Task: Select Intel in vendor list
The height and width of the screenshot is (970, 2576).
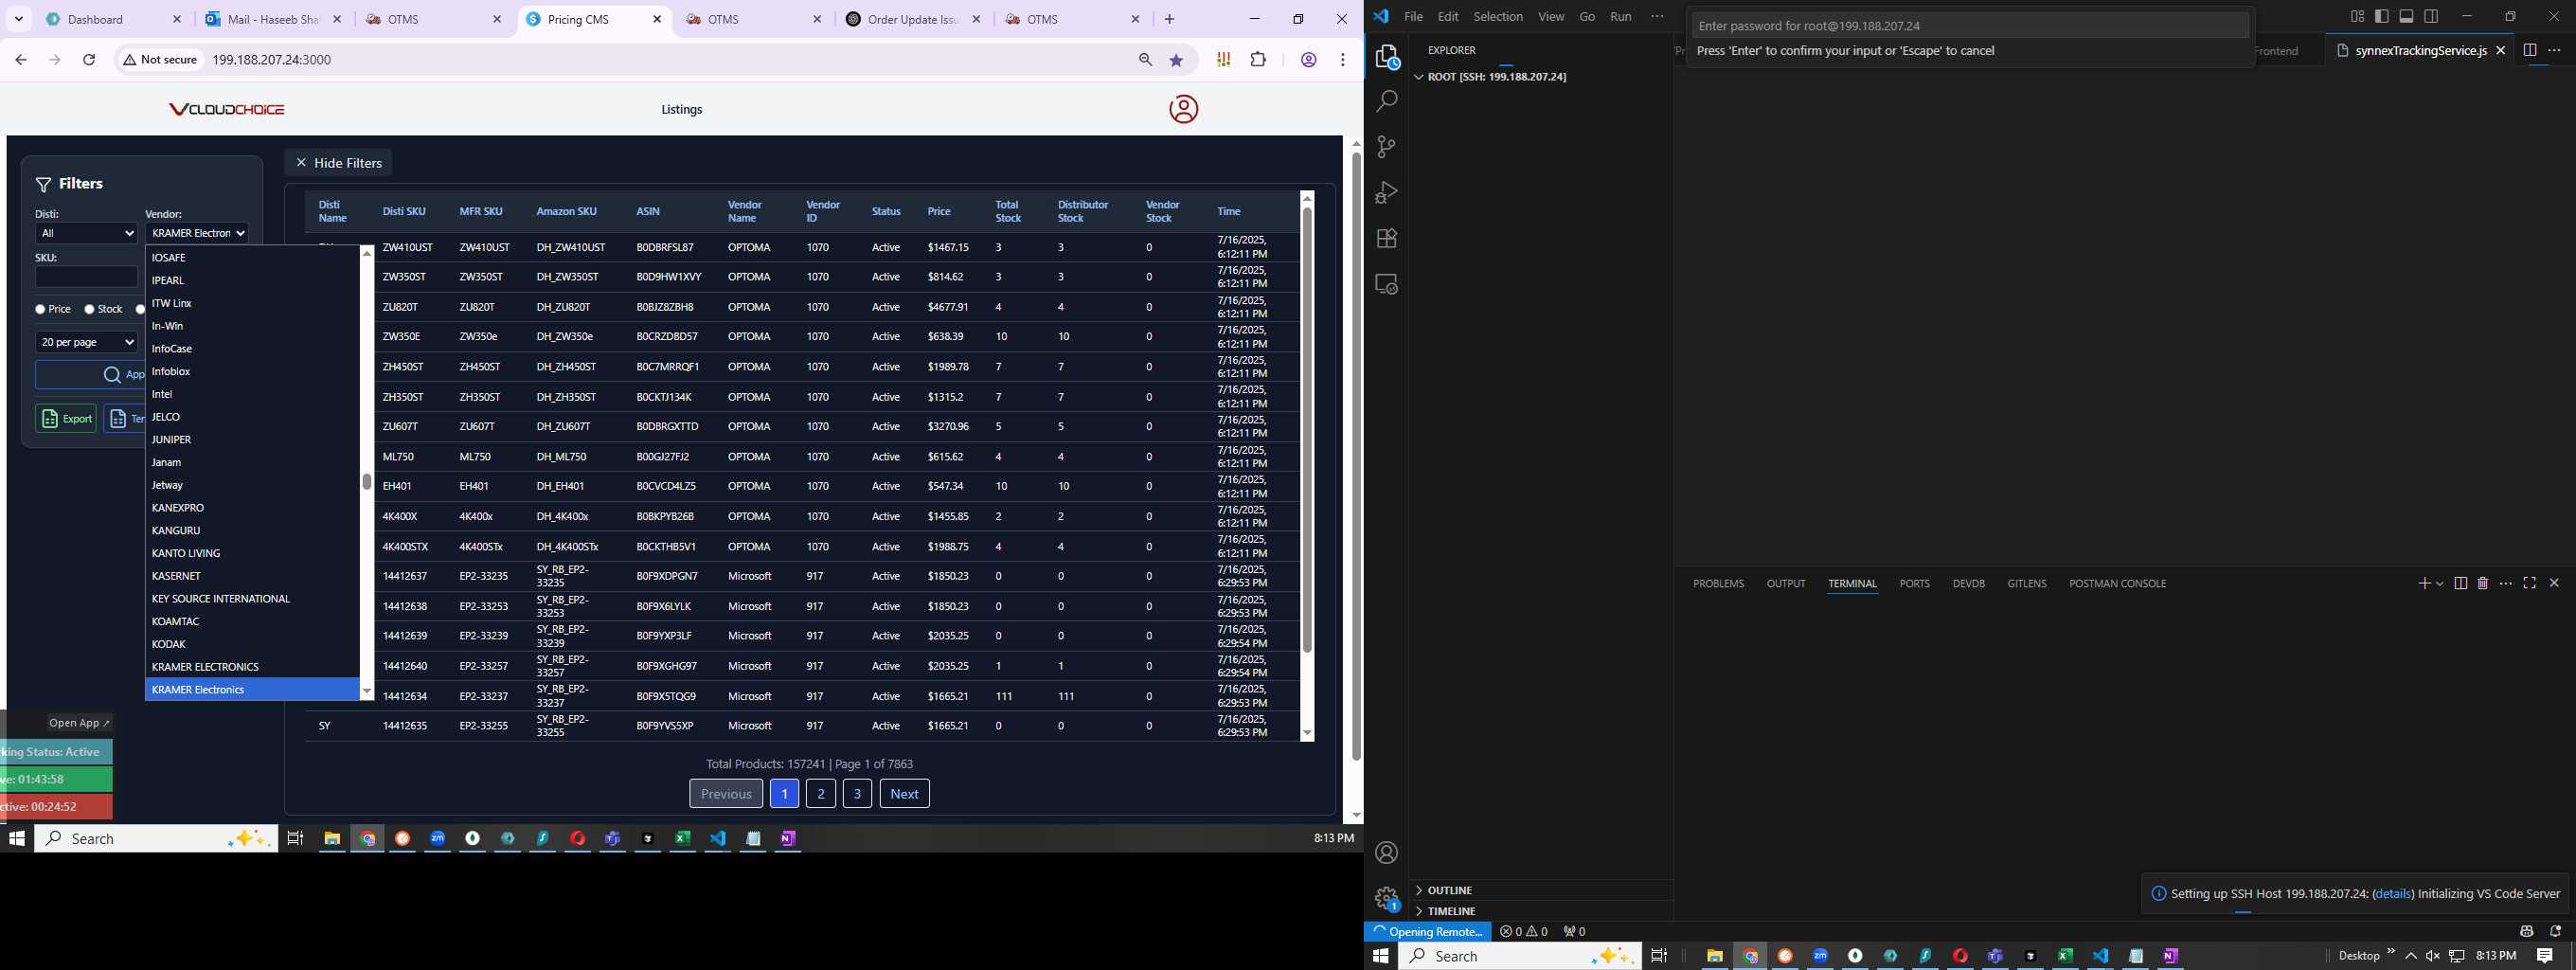Action: 252,394
